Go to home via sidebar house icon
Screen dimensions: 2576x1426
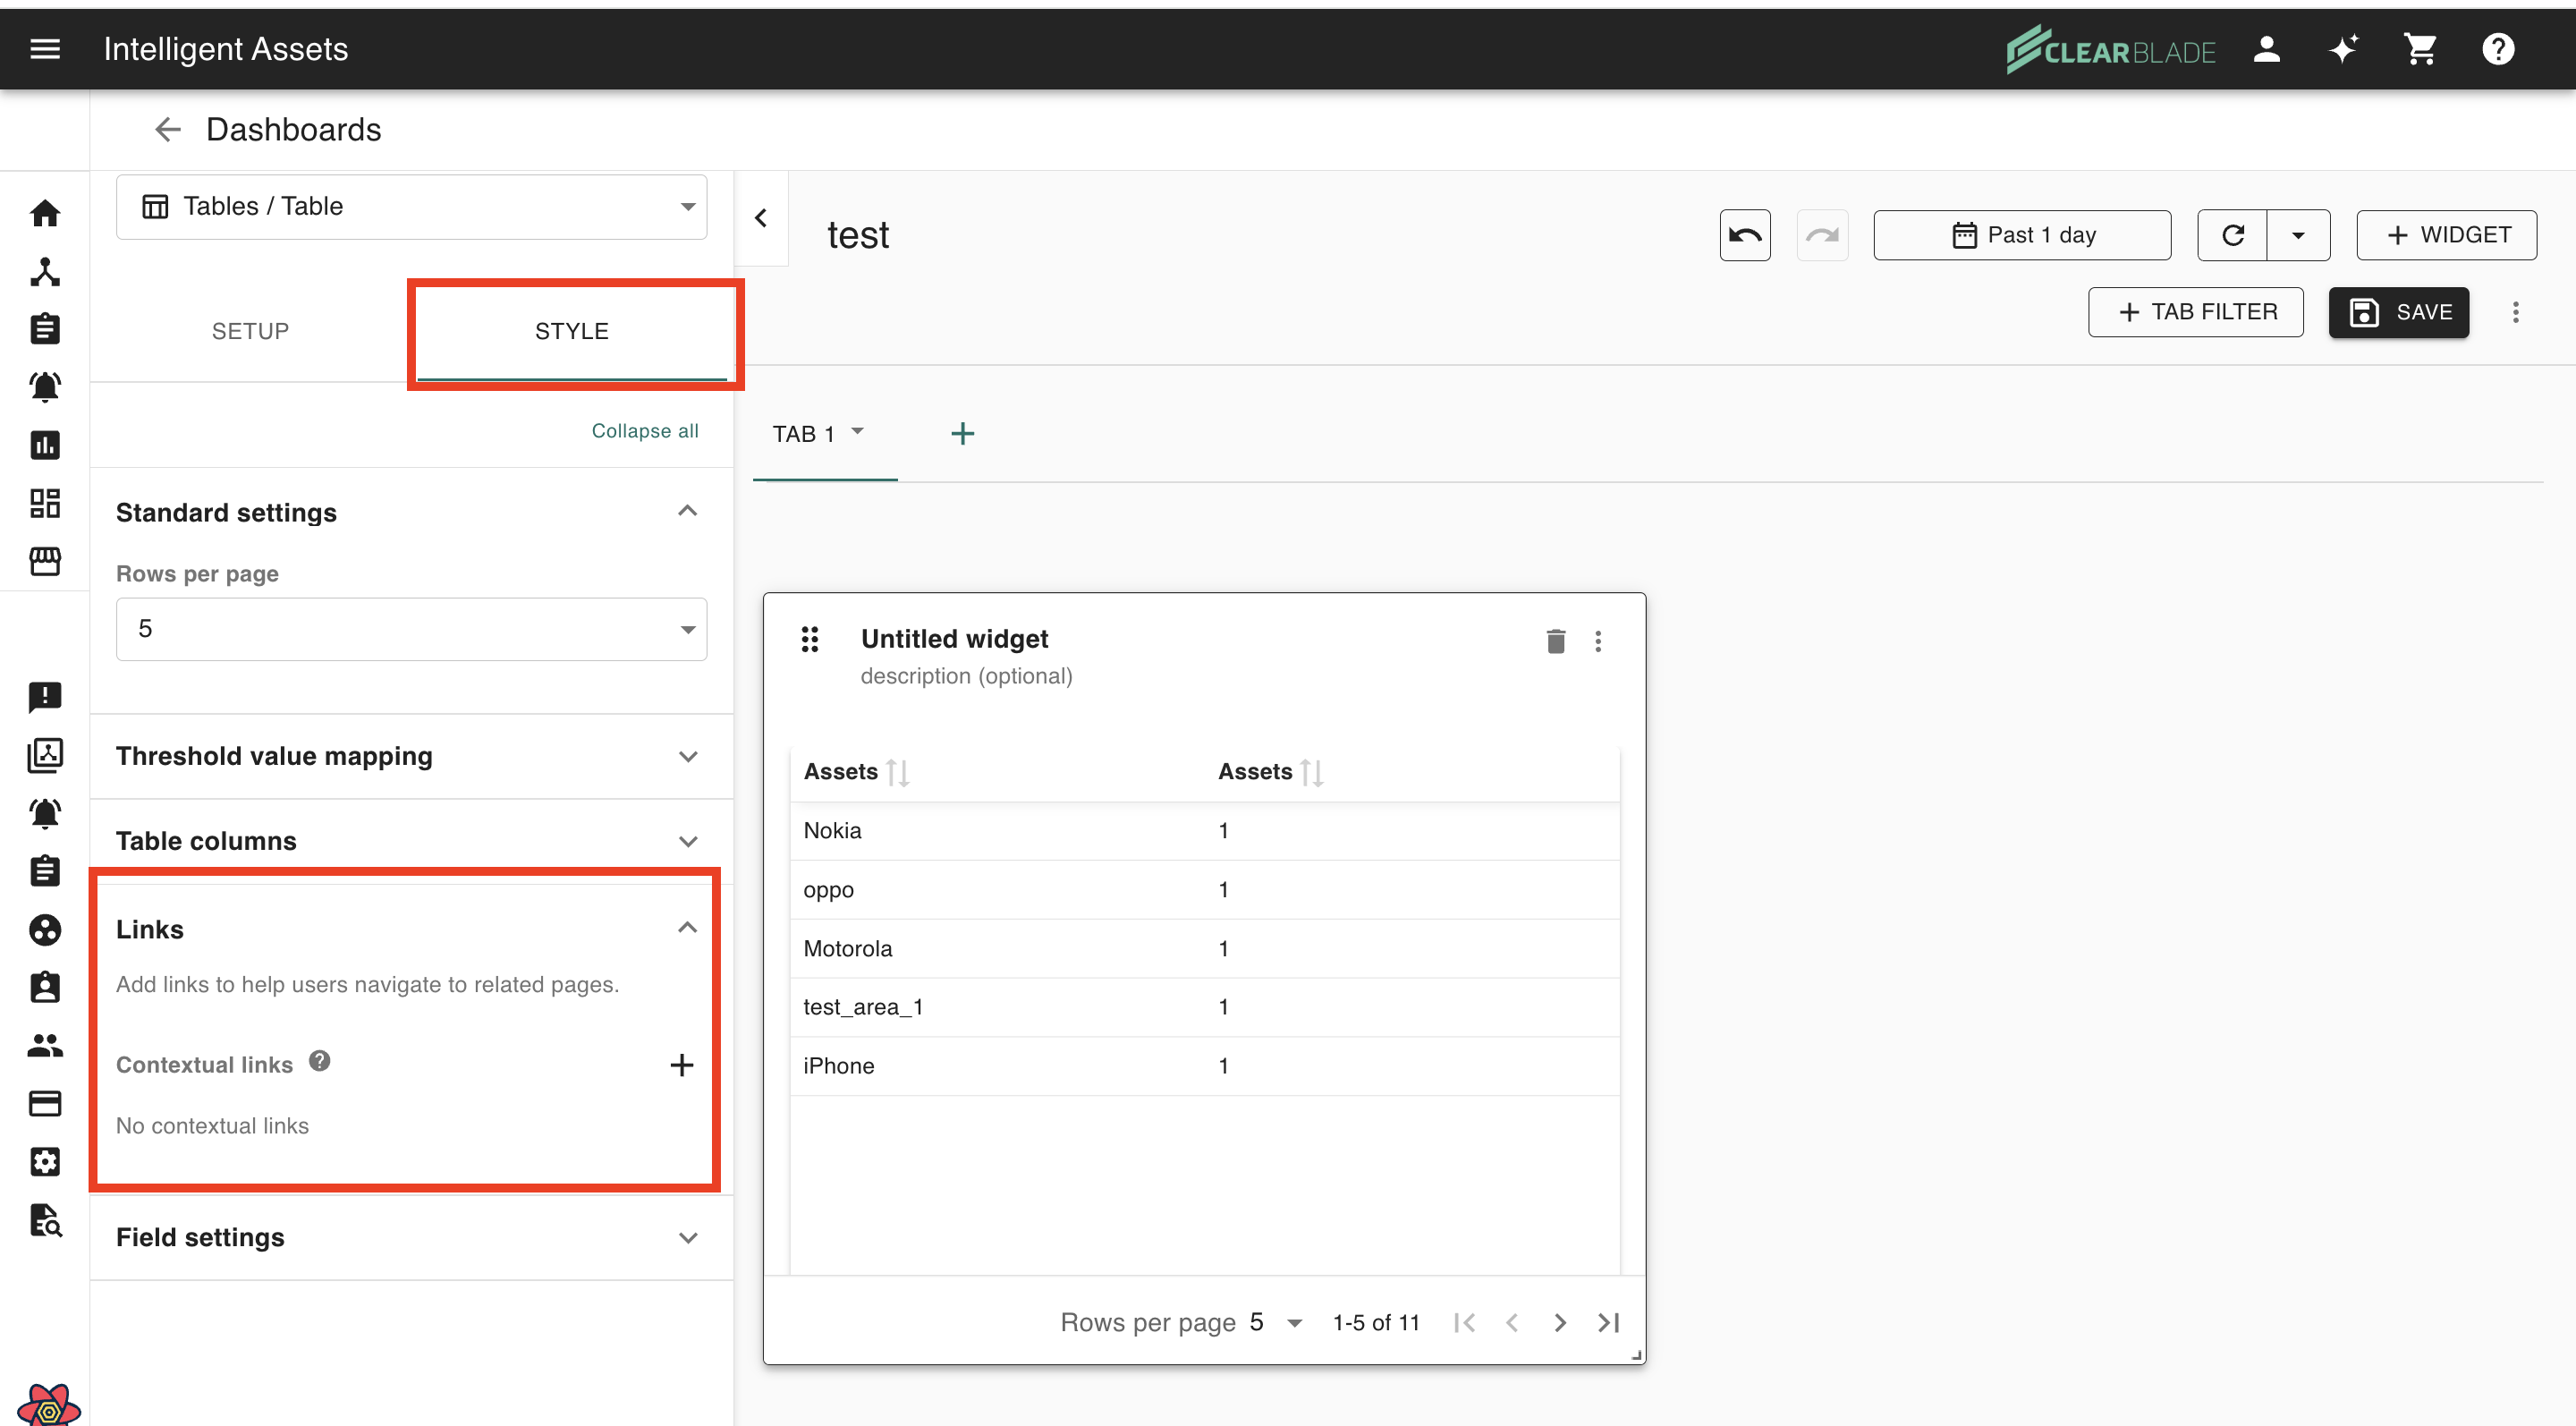(x=45, y=213)
